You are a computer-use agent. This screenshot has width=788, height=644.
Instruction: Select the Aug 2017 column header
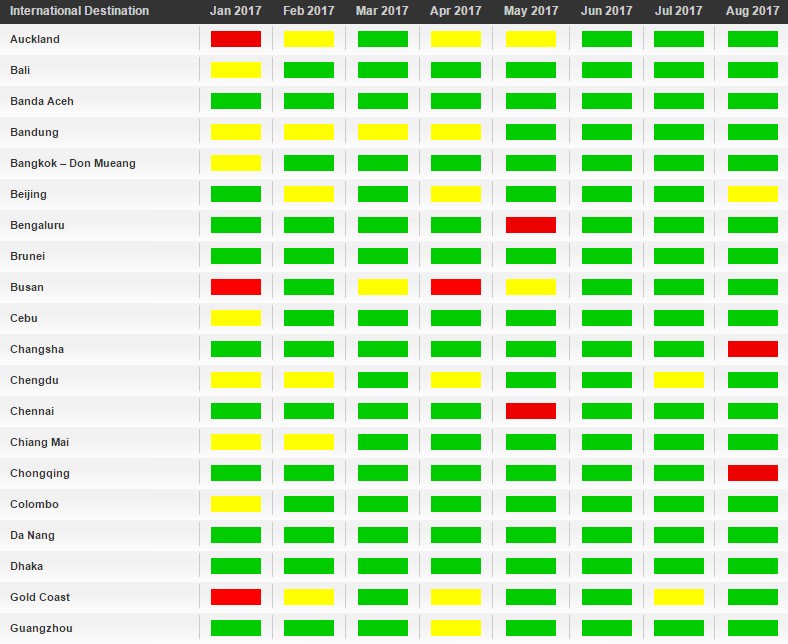pos(752,11)
